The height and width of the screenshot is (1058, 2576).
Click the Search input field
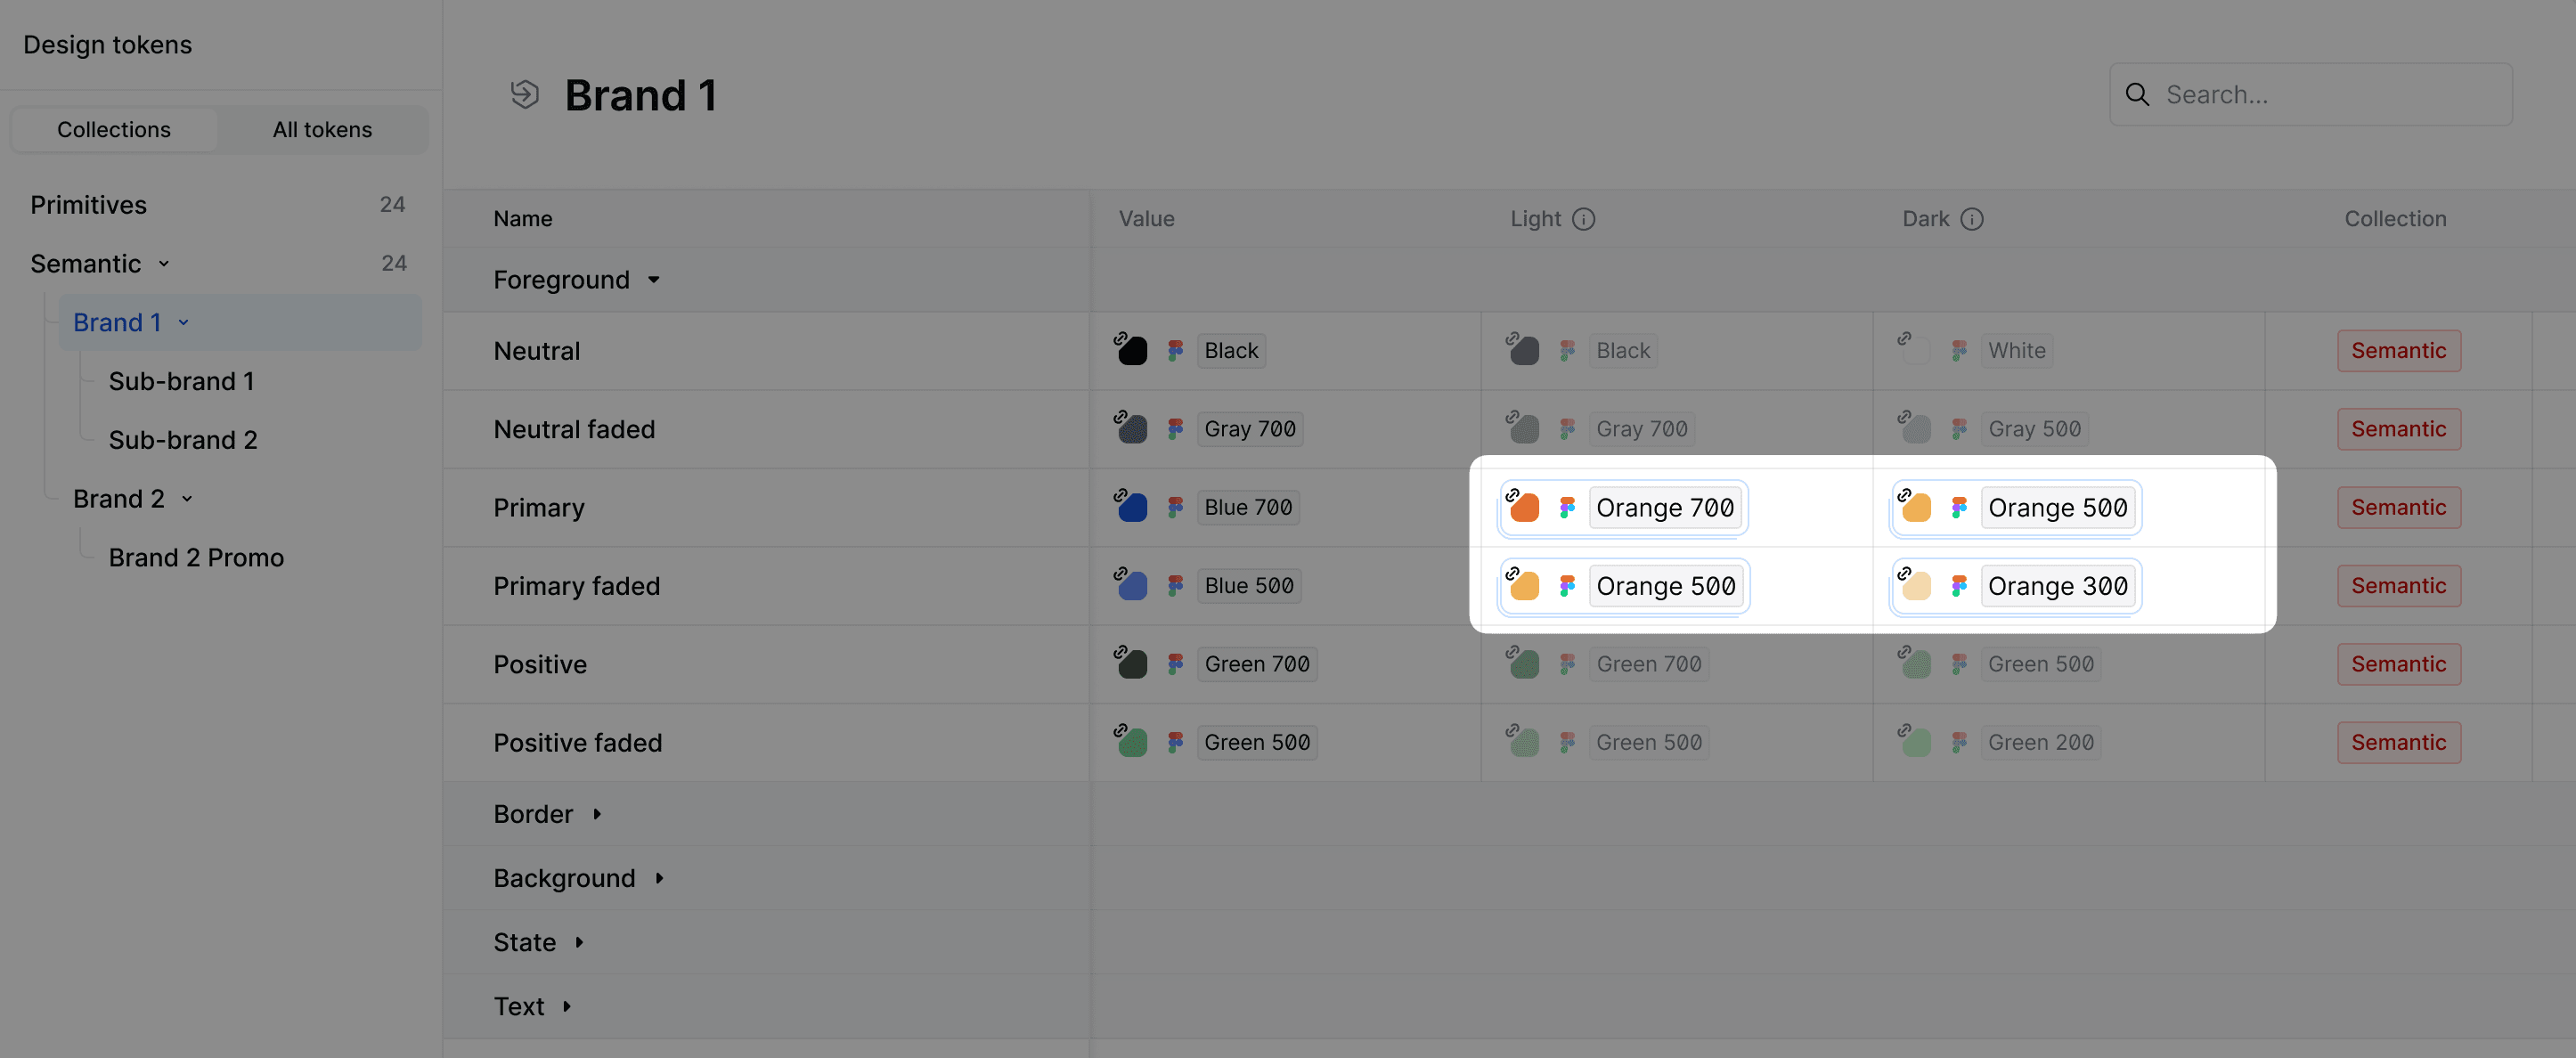2330,95
